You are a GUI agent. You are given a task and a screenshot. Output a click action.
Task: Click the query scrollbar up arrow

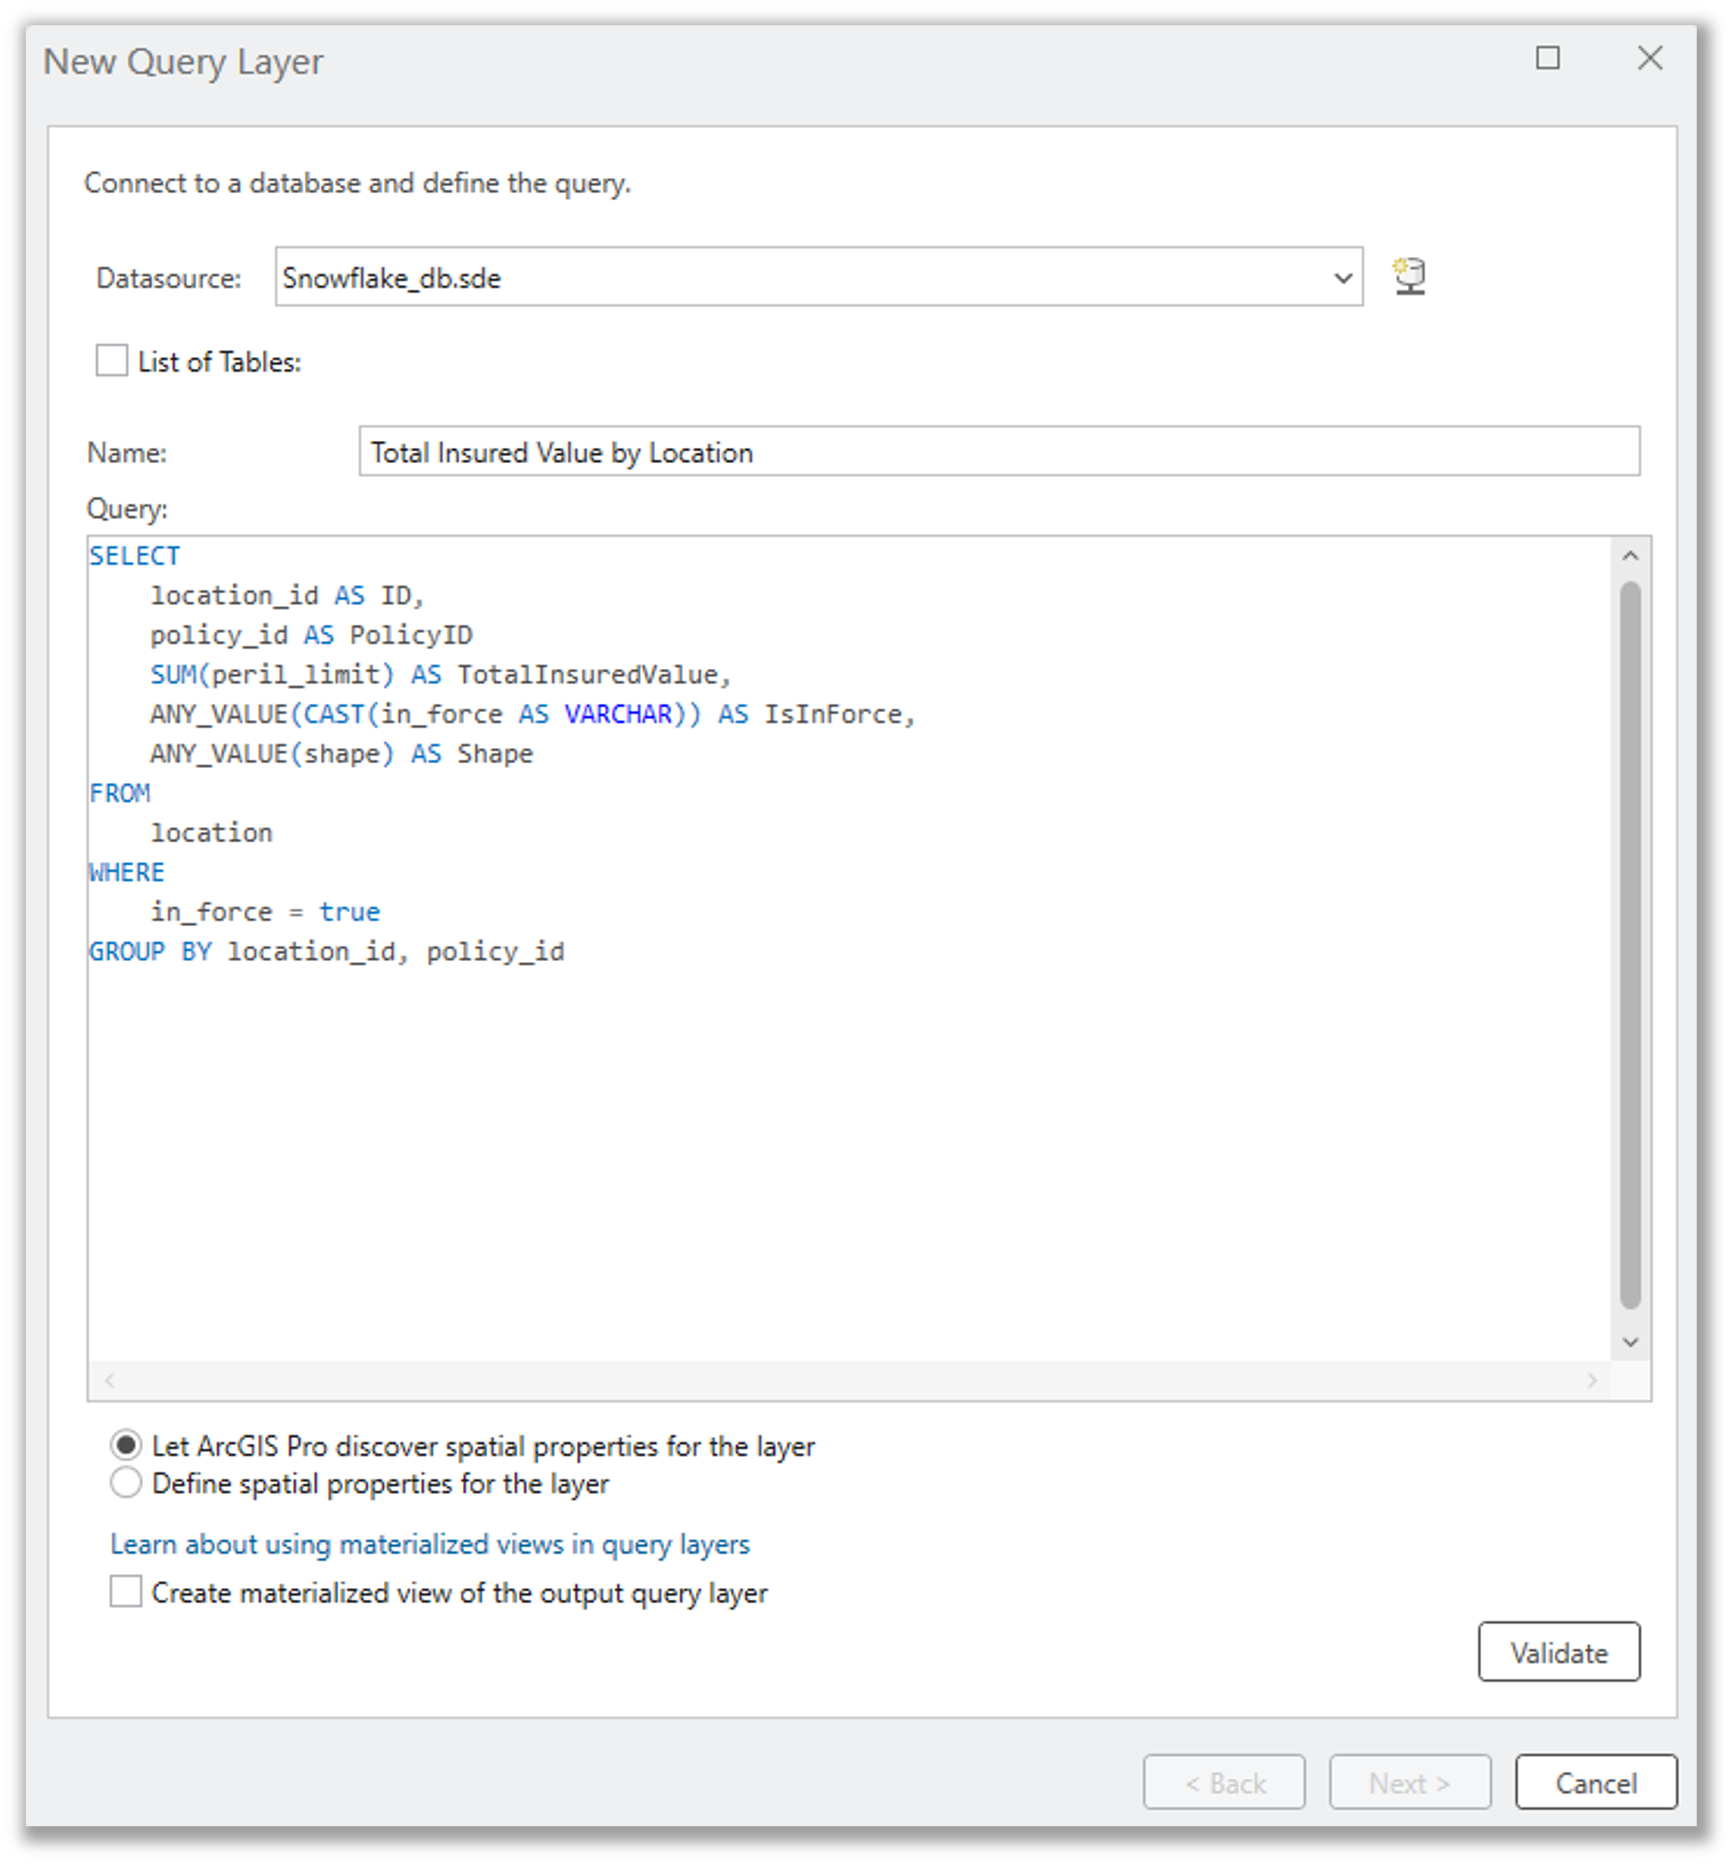pyautogui.click(x=1630, y=553)
